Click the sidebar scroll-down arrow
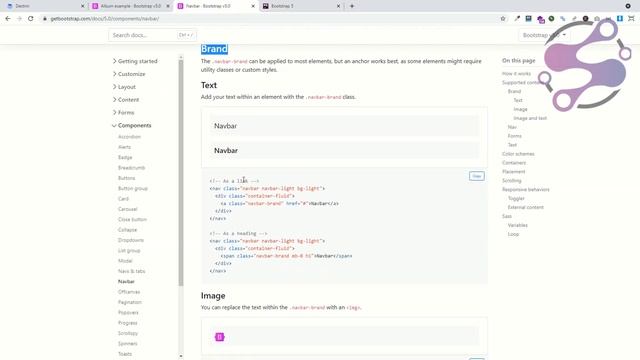640x360 pixels. 181,356
